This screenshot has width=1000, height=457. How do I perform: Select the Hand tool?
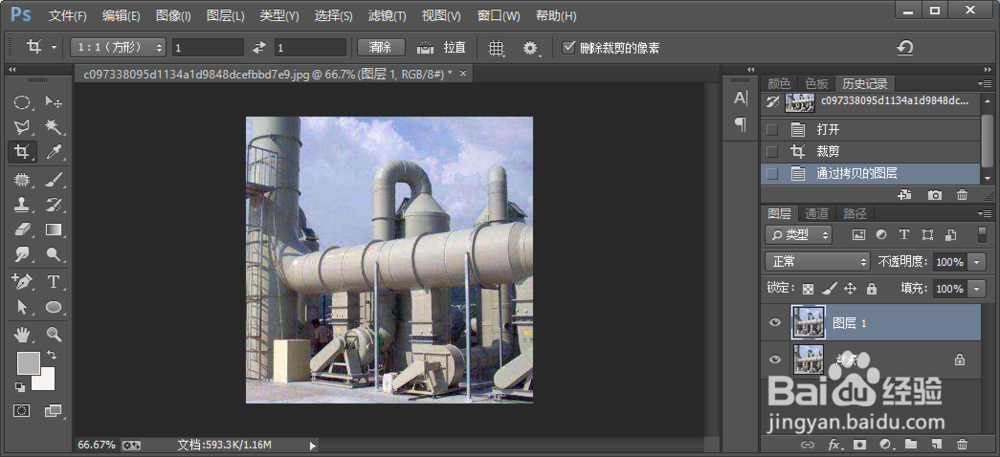click(22, 334)
